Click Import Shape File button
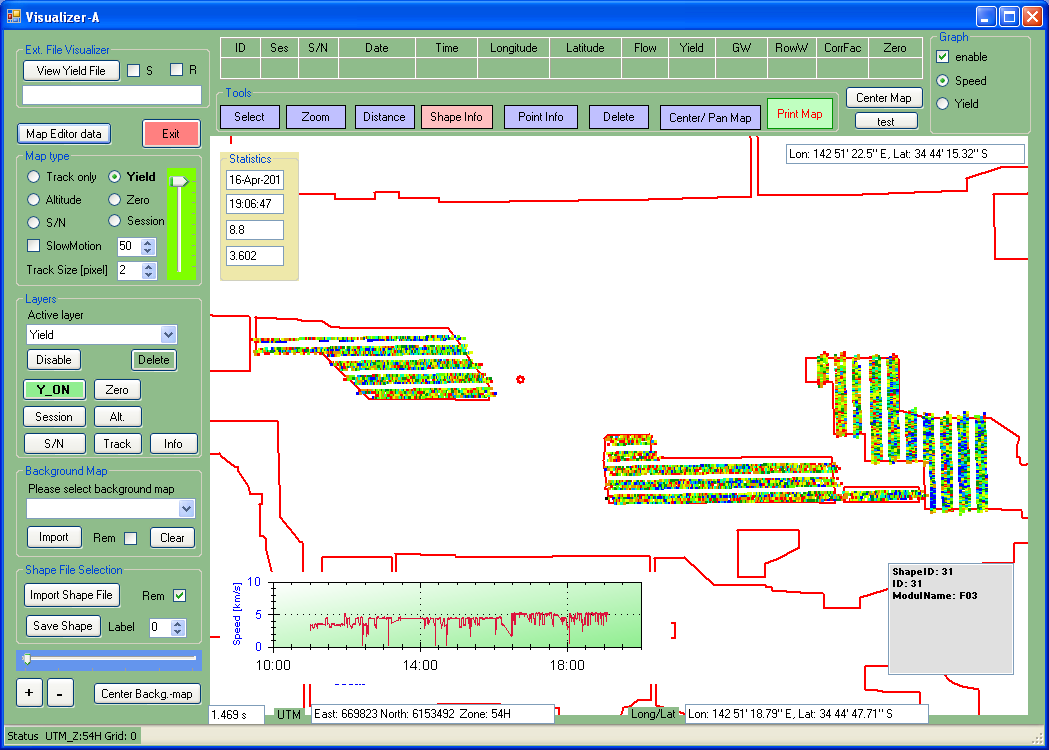Image resolution: width=1049 pixels, height=750 pixels. [71, 595]
